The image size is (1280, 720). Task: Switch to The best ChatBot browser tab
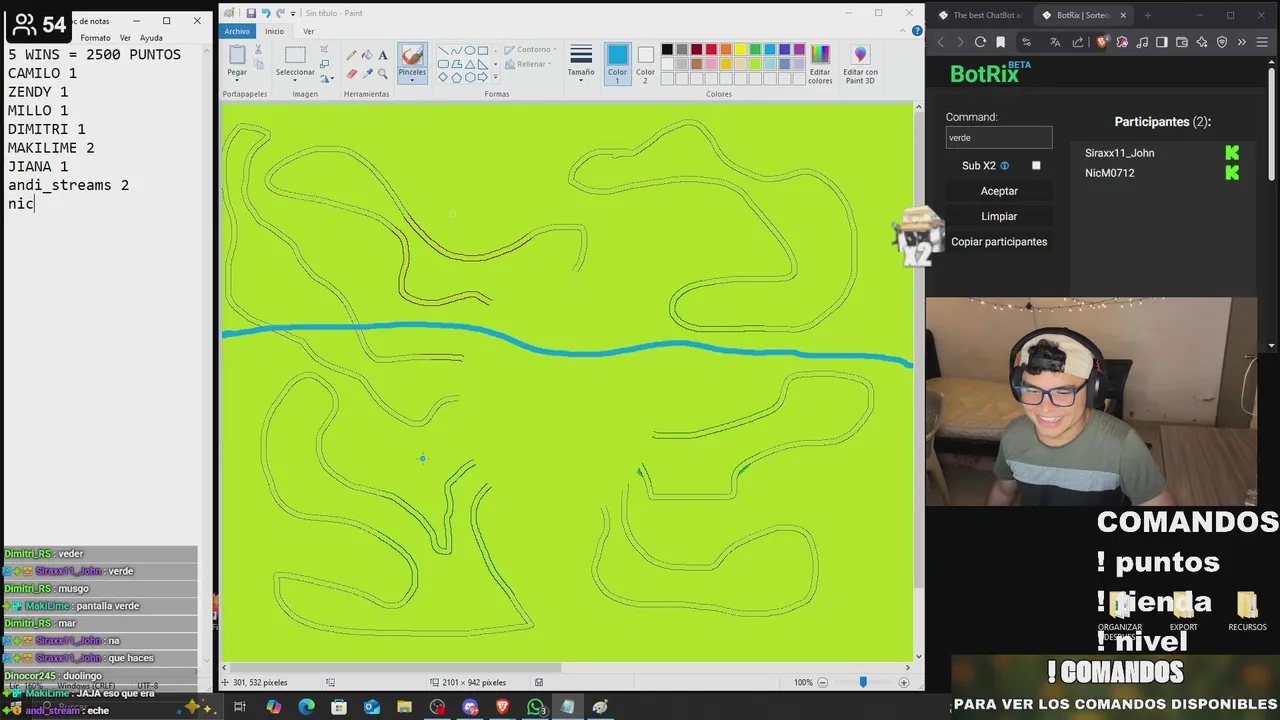980,15
